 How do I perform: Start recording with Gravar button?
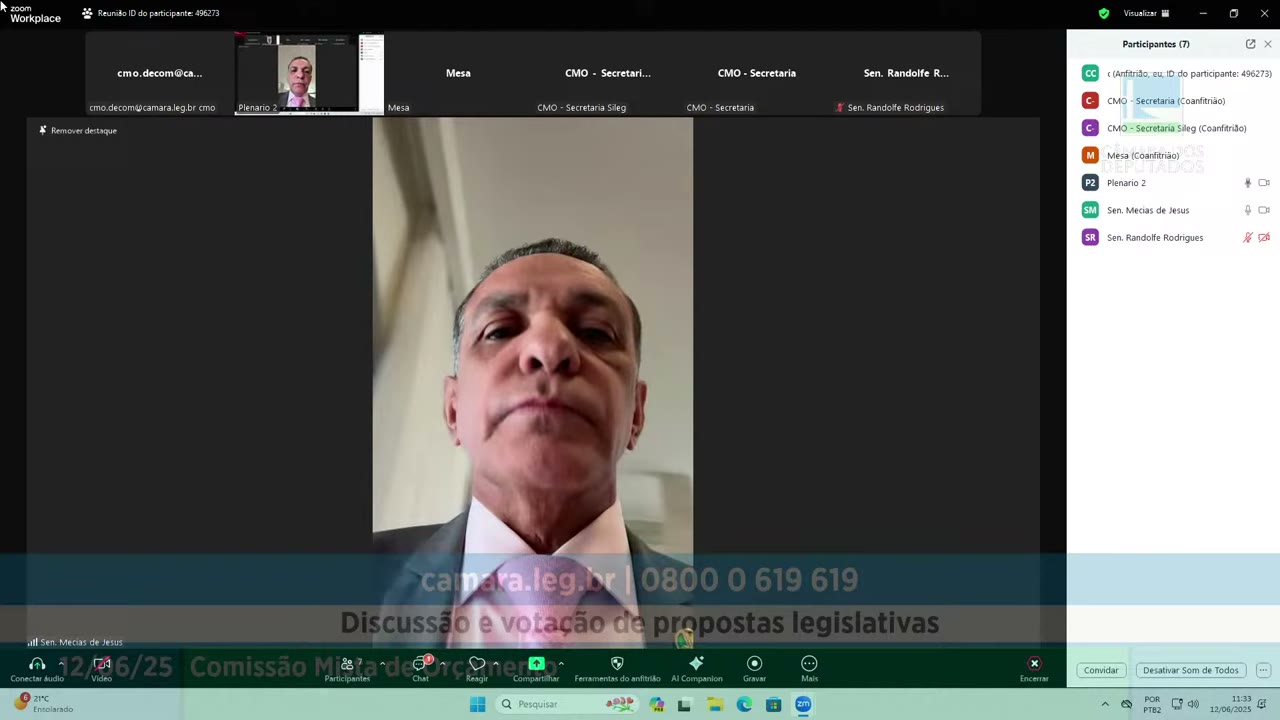click(x=755, y=668)
